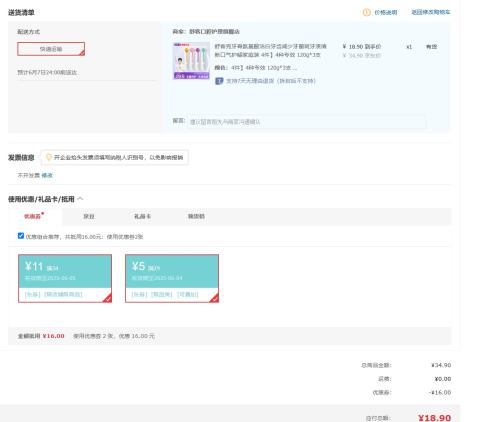Open the price description link

(386, 12)
